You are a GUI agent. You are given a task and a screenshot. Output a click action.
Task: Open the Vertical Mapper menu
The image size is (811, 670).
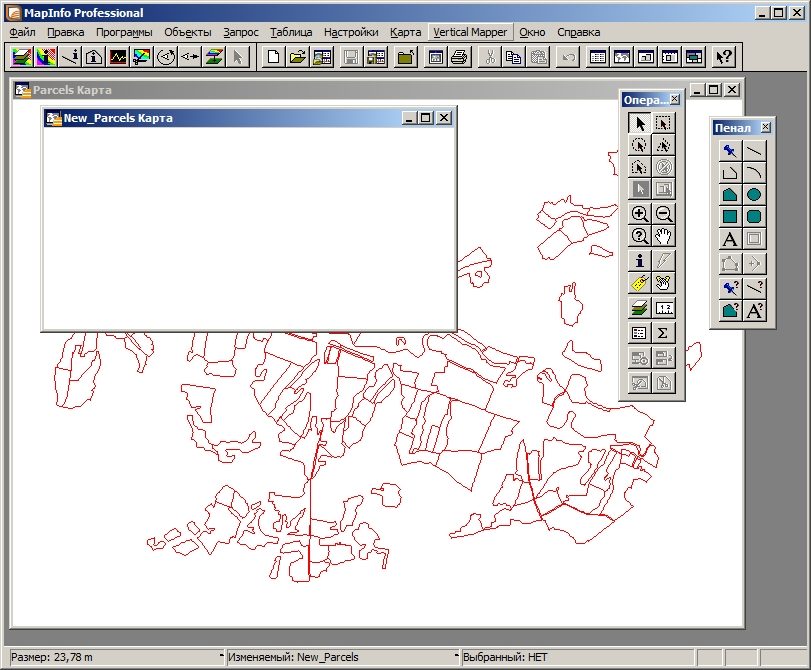click(470, 32)
